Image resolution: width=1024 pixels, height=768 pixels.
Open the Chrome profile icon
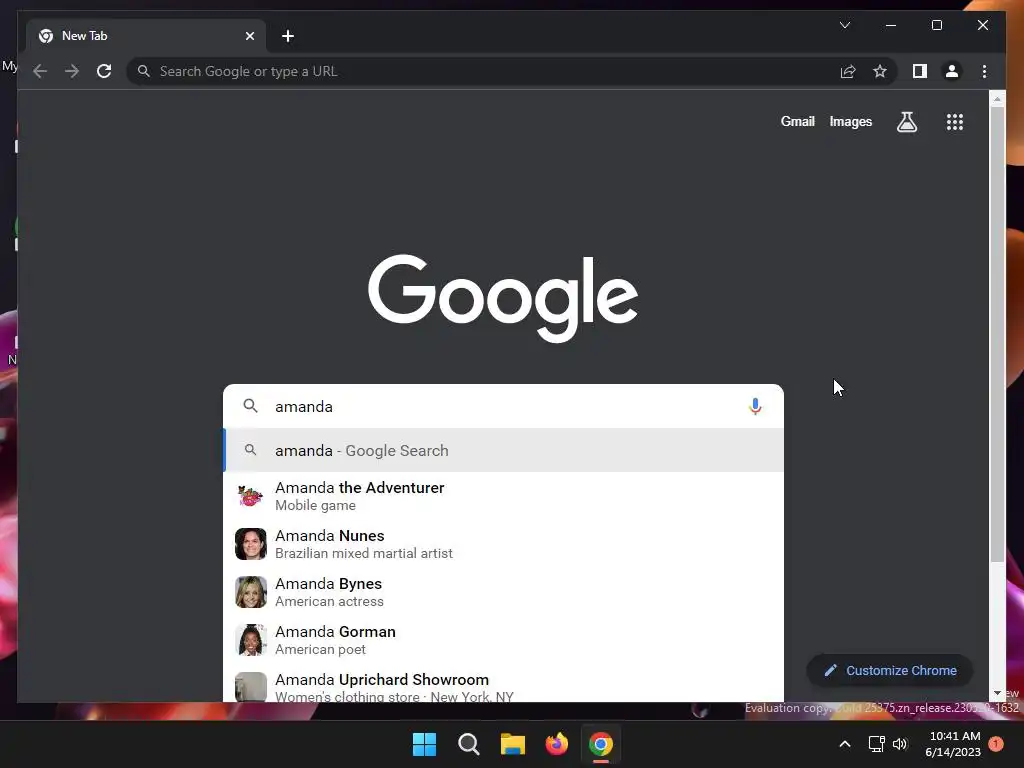(952, 71)
